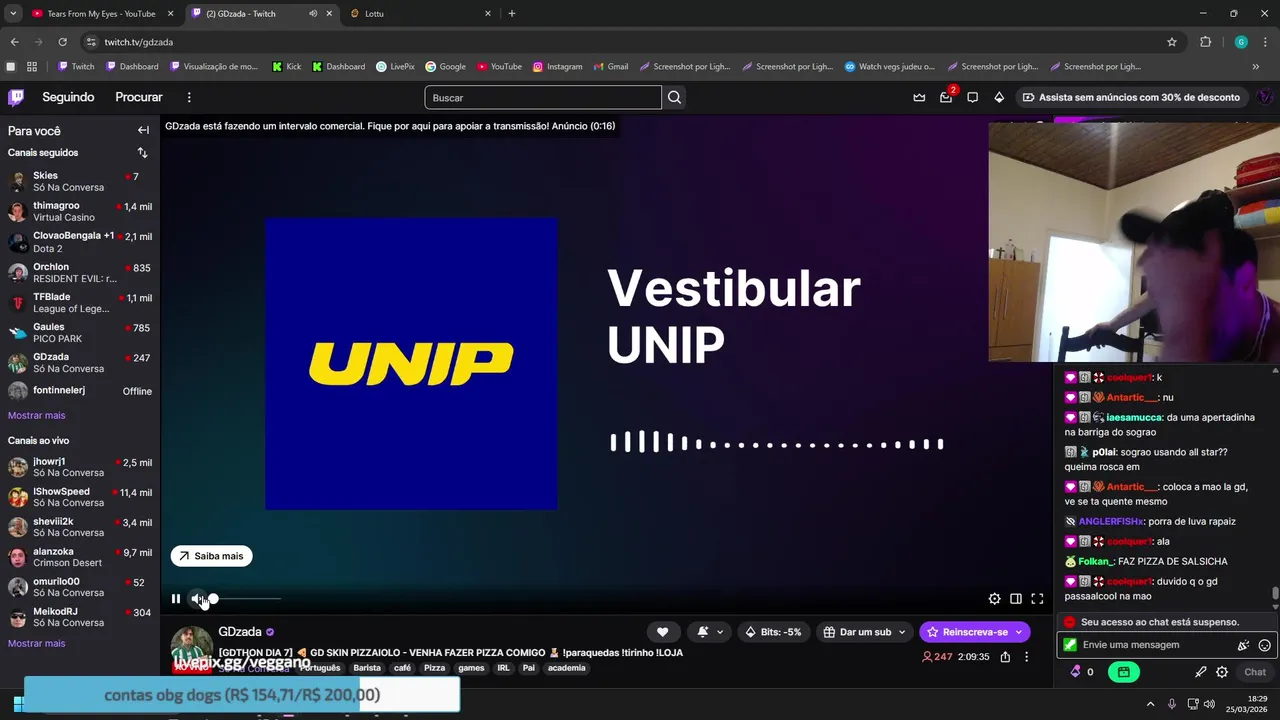Reload the page
The image size is (1280, 720).
coord(62,42)
